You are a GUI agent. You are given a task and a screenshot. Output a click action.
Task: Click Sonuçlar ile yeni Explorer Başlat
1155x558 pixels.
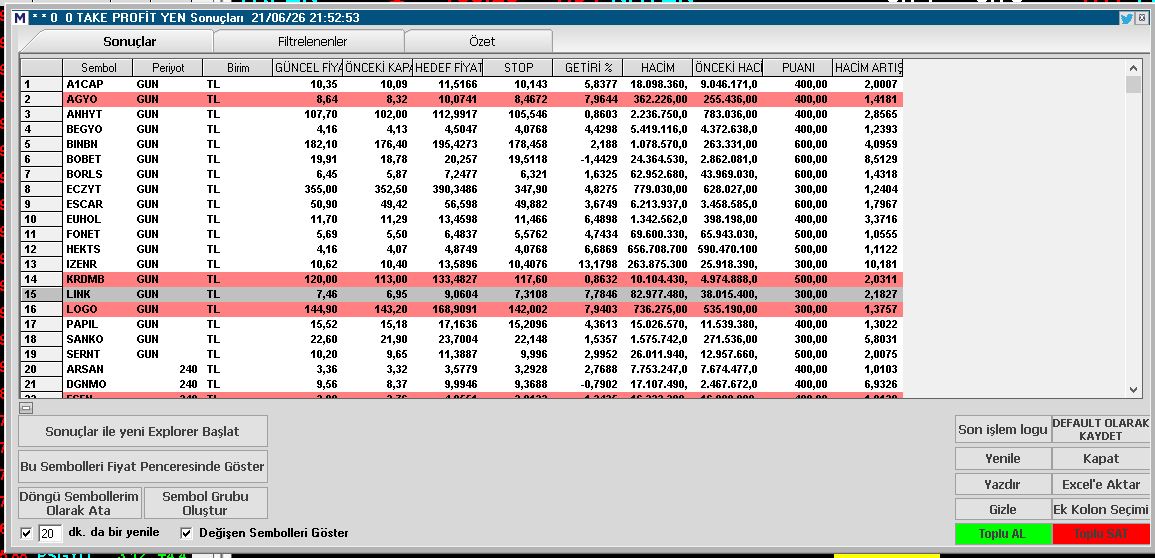pyautogui.click(x=143, y=431)
